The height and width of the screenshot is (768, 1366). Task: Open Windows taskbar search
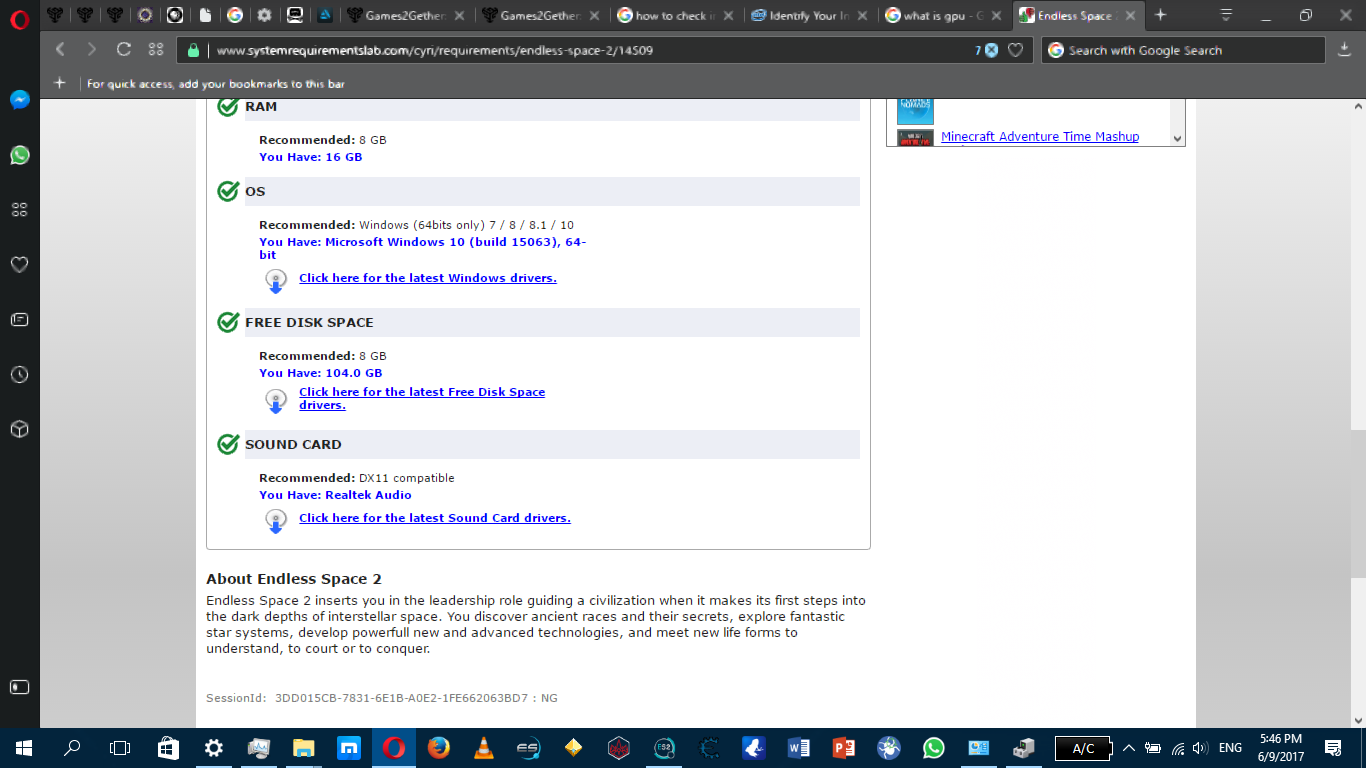click(x=72, y=748)
